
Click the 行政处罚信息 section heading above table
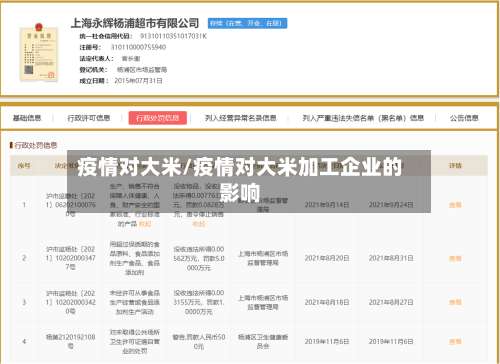pyautogui.click(x=36, y=145)
